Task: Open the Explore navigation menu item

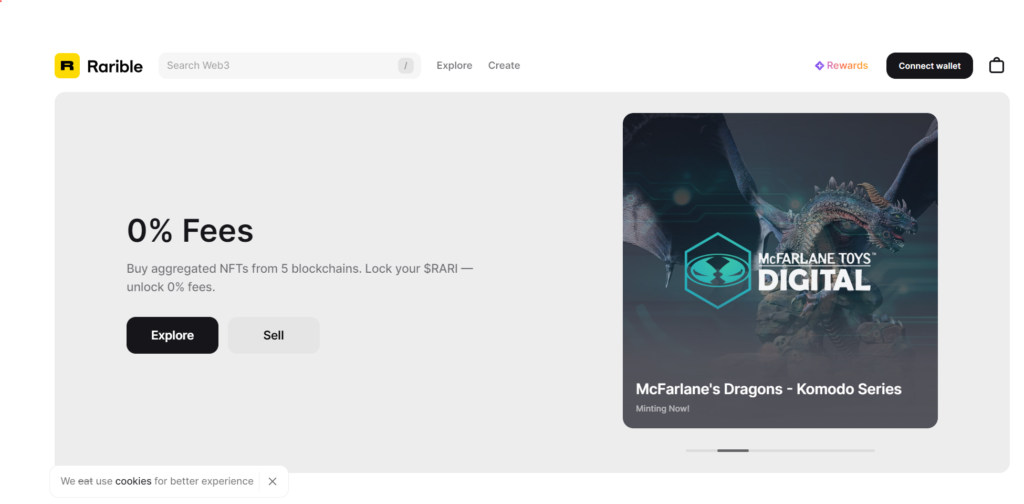Action: pos(454,65)
